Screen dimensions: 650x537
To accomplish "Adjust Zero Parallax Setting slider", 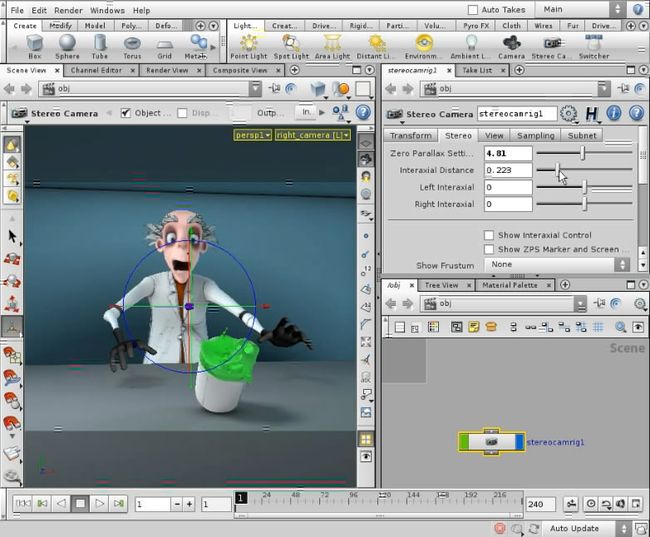I will click(585, 153).
